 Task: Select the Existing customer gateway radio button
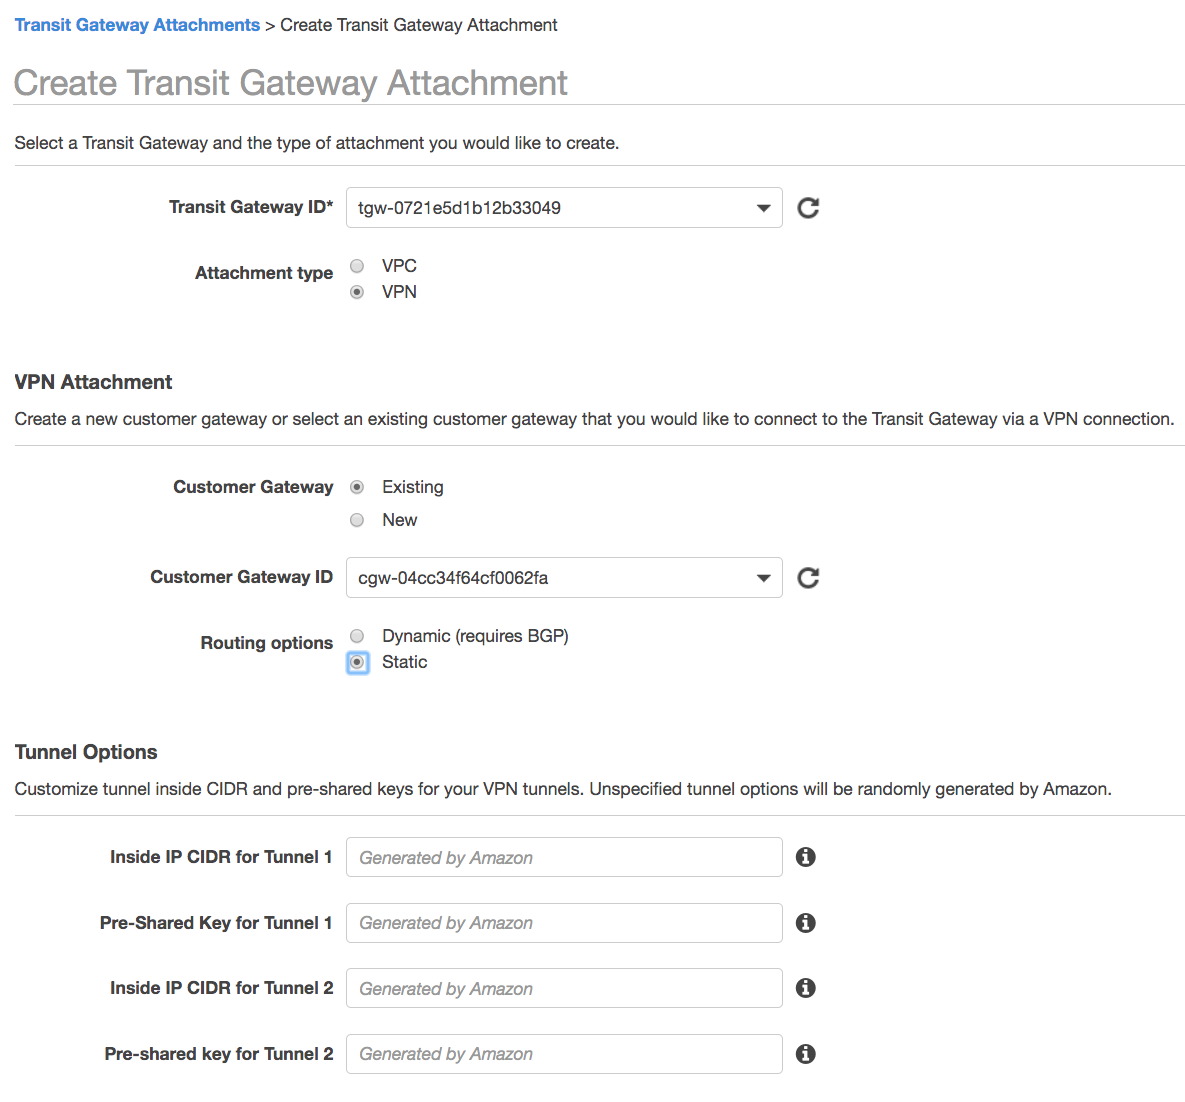point(357,487)
